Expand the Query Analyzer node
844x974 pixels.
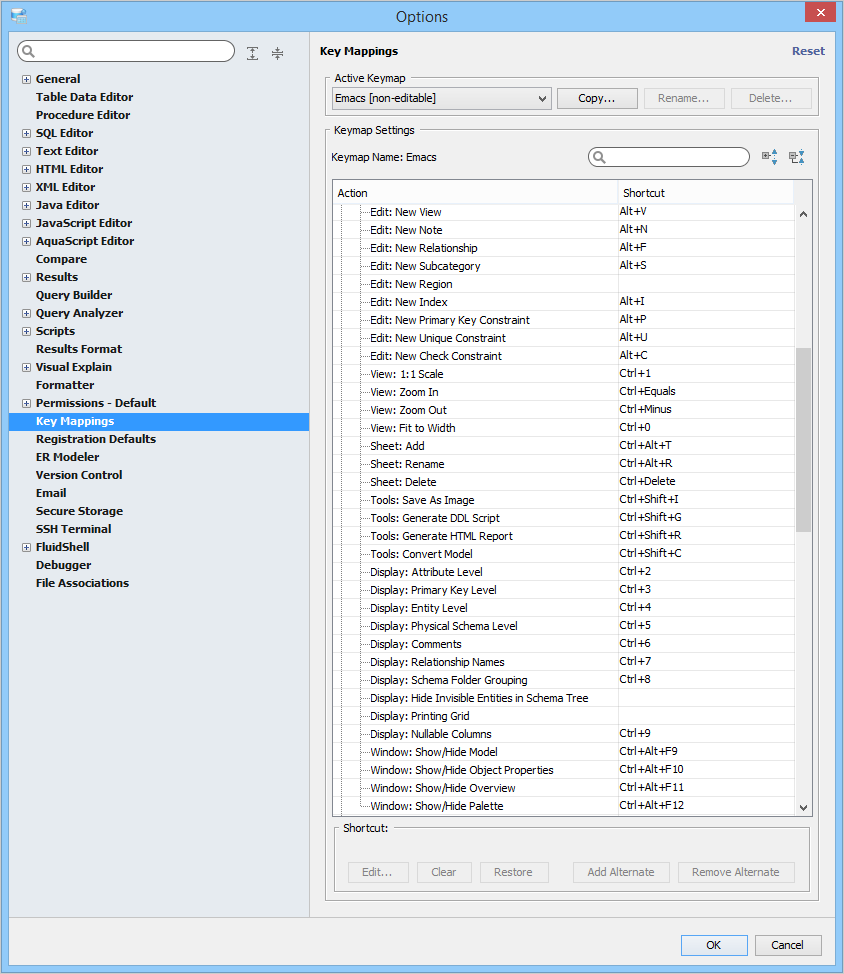pos(26,314)
